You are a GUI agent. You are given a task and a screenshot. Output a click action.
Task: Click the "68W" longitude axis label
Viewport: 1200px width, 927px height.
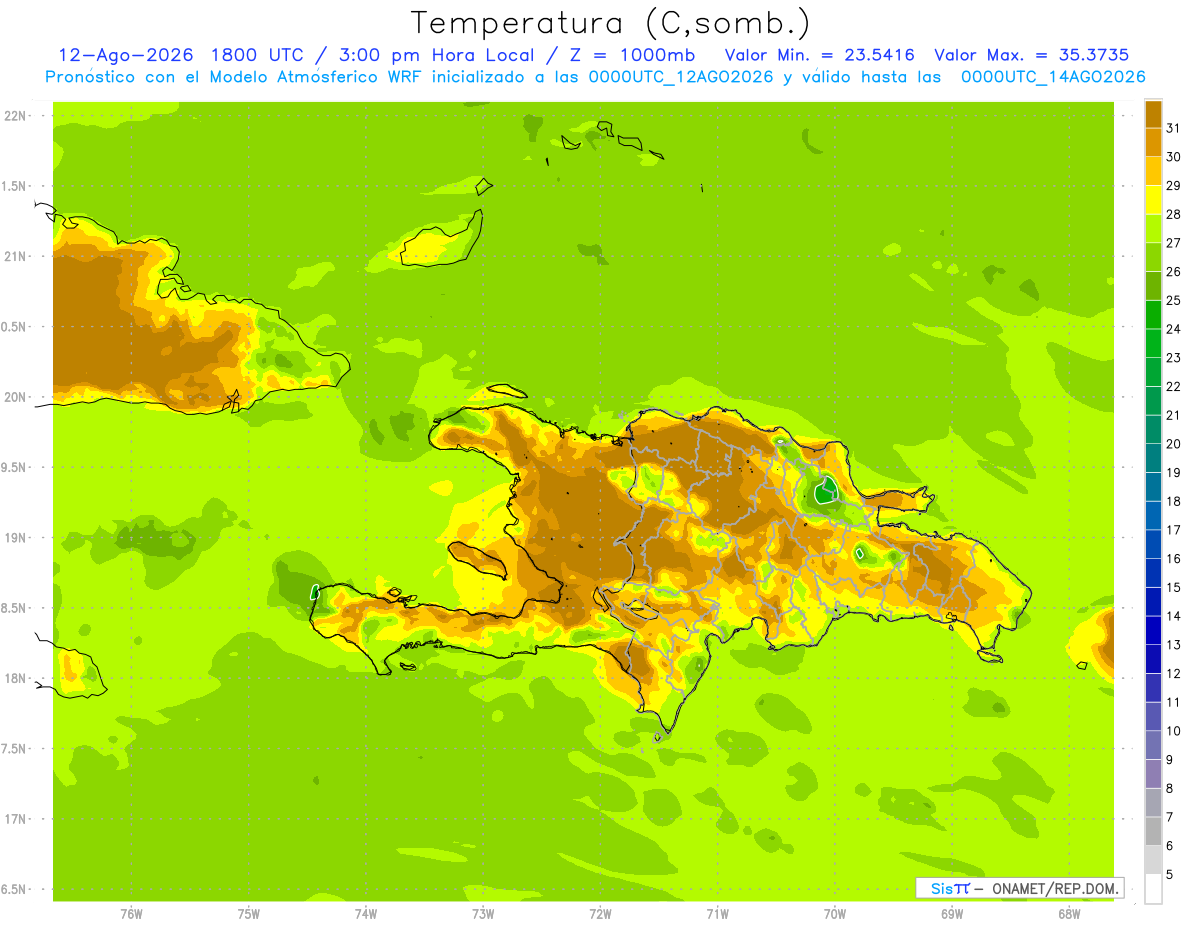pos(1069,914)
